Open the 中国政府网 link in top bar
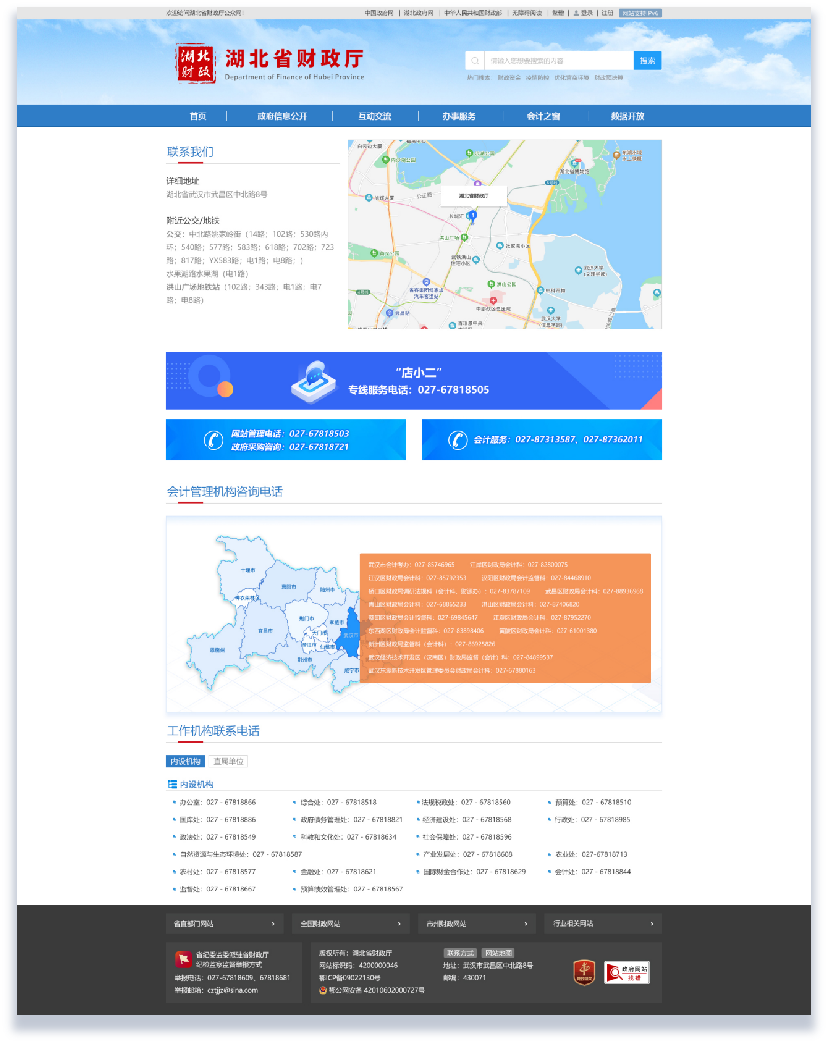Image resolution: width=829 pixels, height=1046 pixels. click(379, 13)
